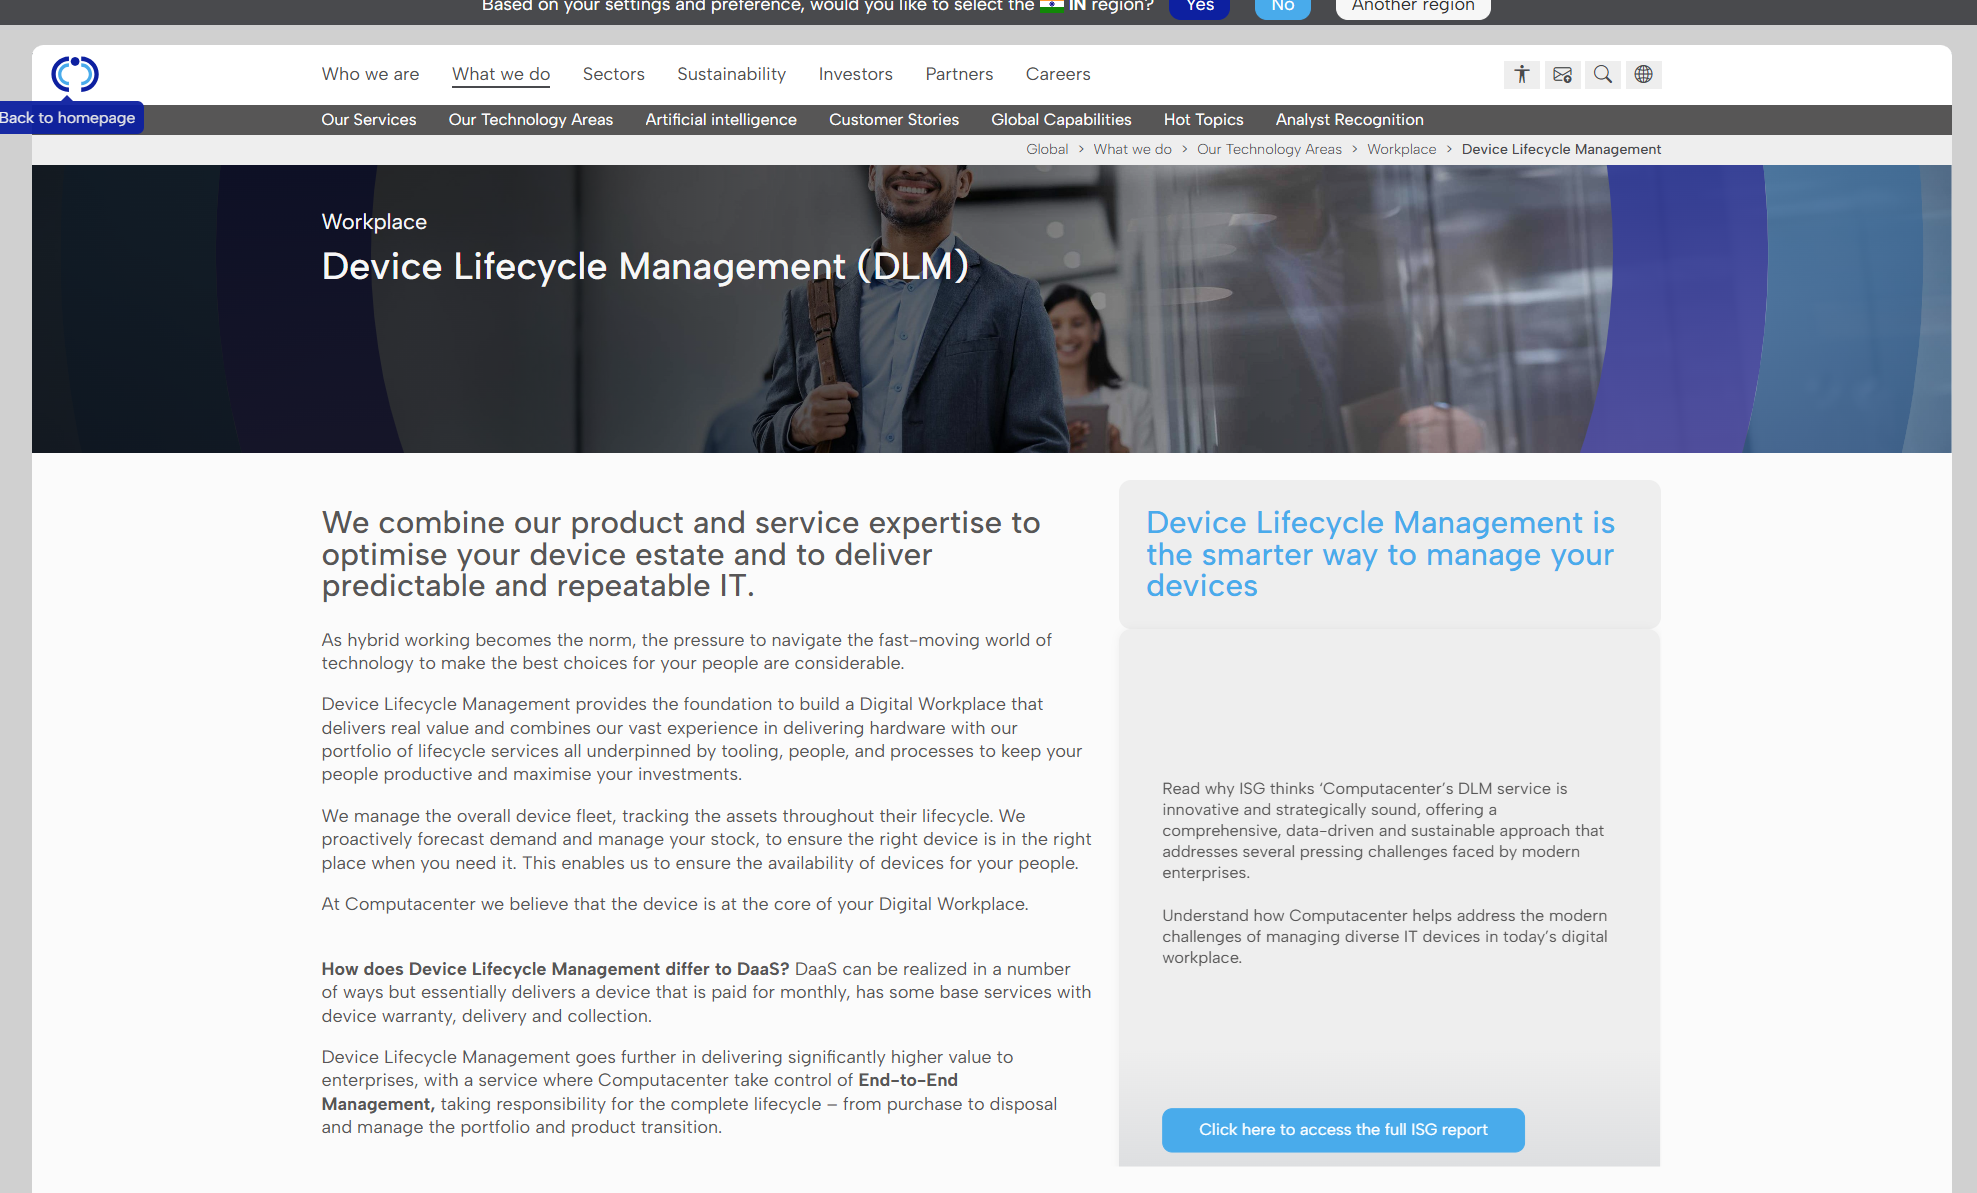Viewport: 1977px width, 1193px height.
Task: Click the sidebar paragraph starting "Read why ISG thinks"
Action: coord(1383,831)
